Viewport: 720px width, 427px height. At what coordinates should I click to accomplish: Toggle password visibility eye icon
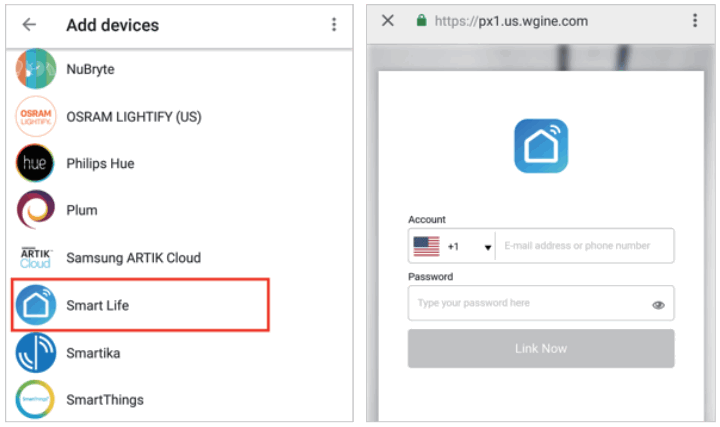tap(658, 305)
